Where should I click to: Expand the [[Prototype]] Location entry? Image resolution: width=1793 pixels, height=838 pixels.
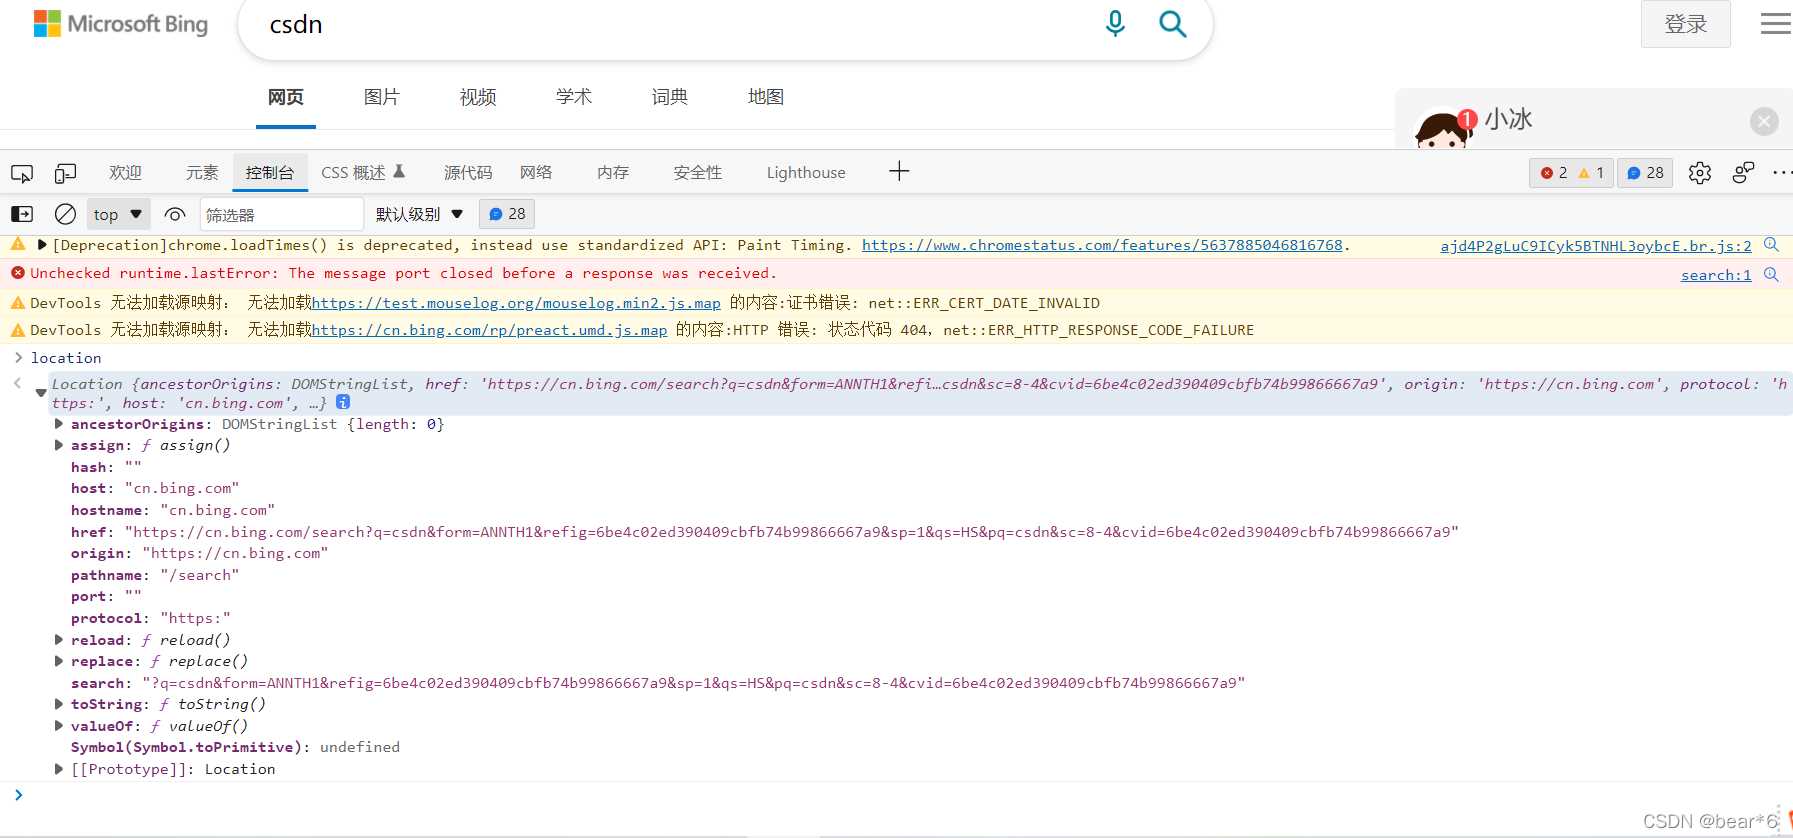point(59,769)
